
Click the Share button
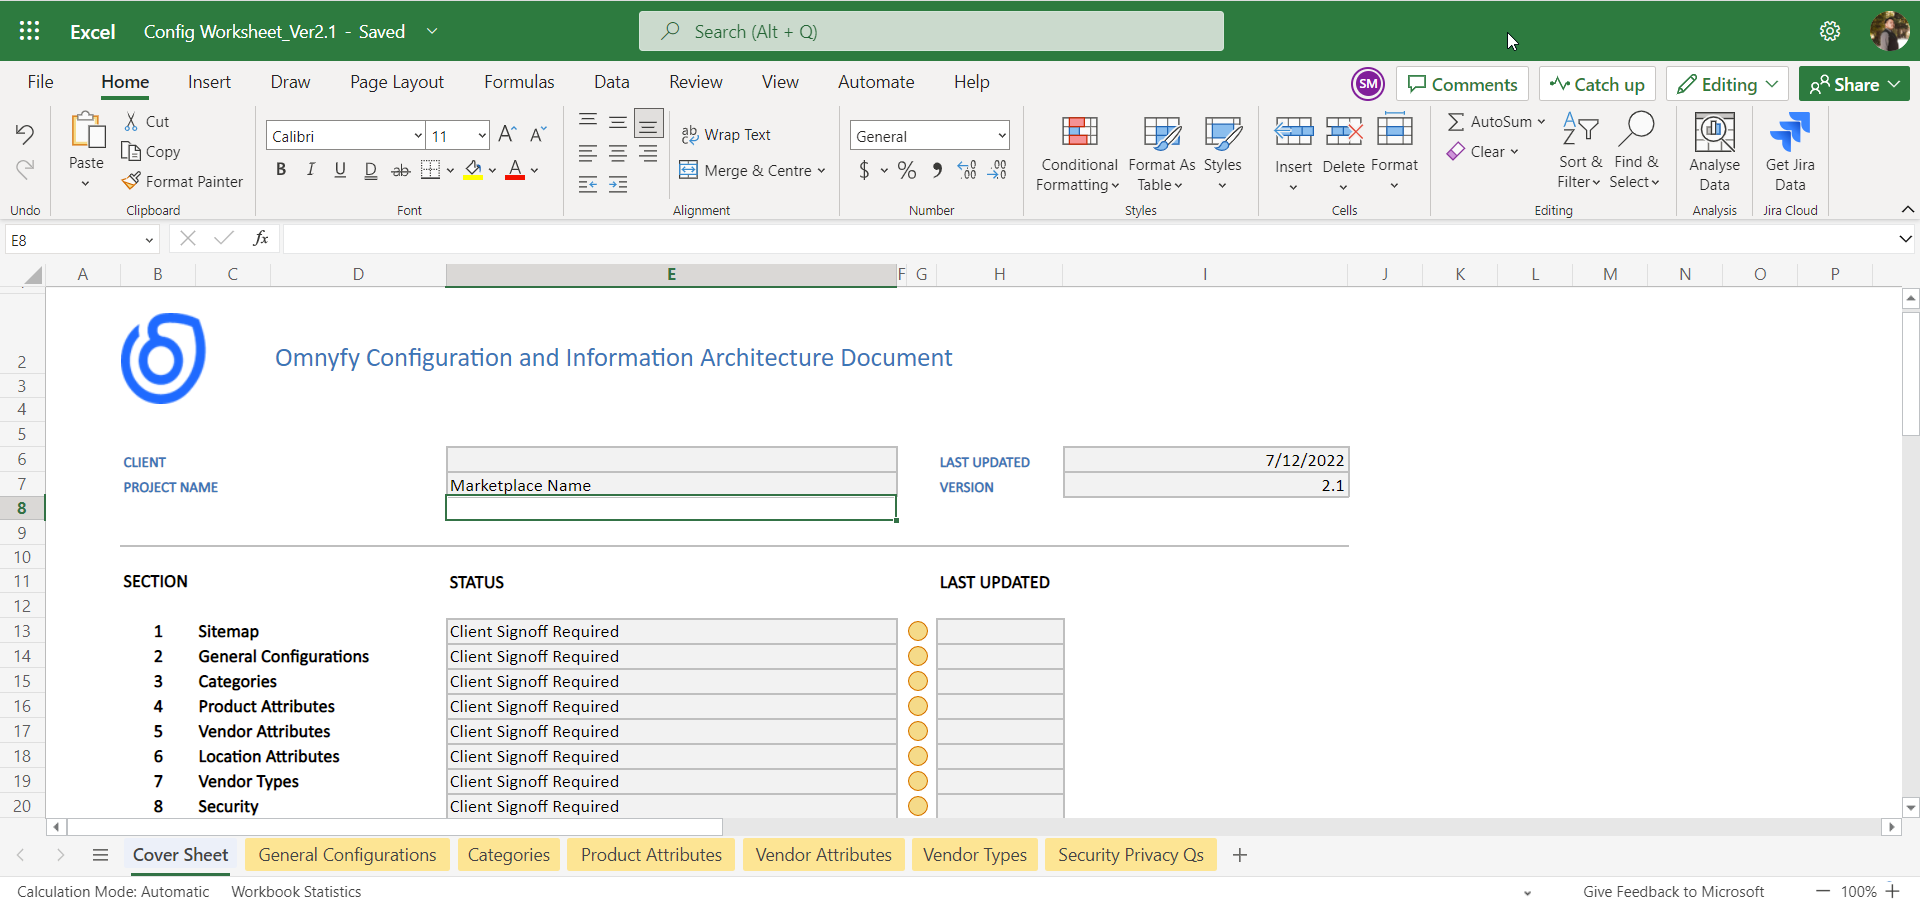pyautogui.click(x=1854, y=84)
